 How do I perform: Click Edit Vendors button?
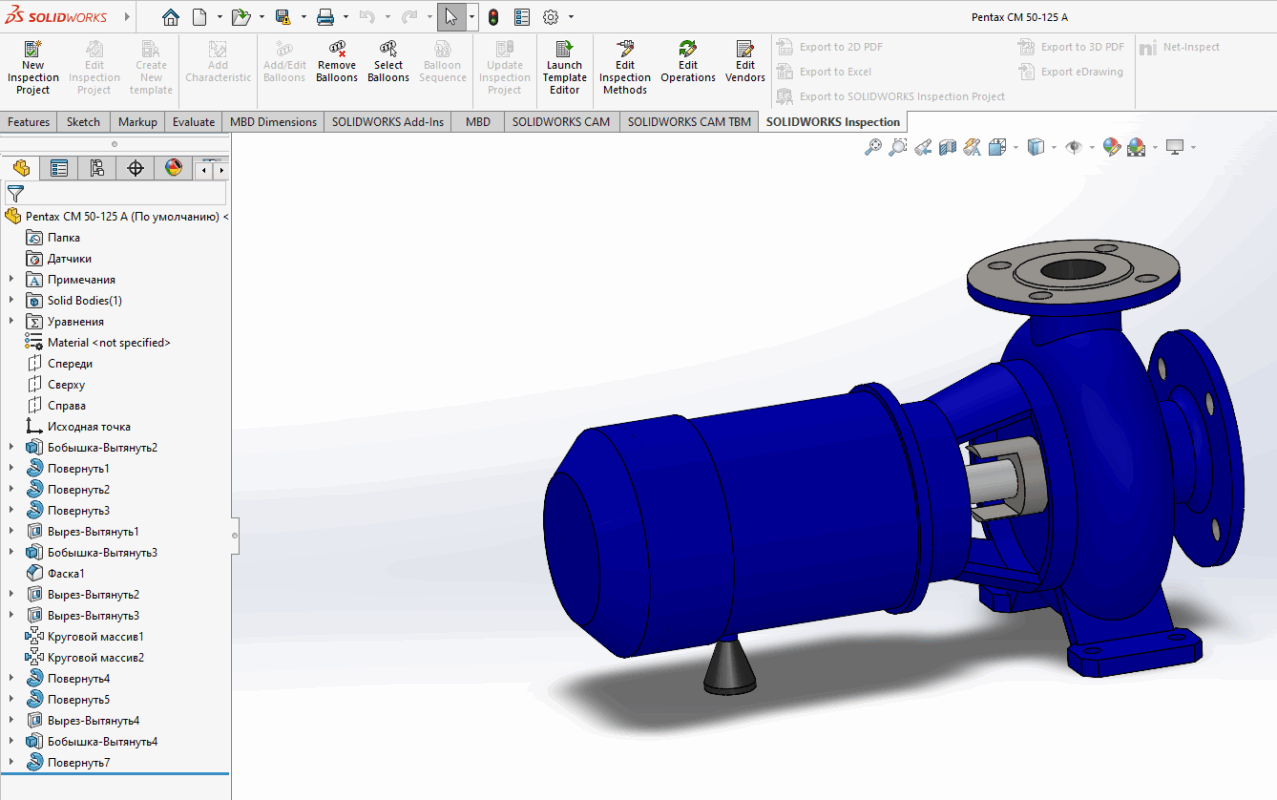(x=745, y=62)
